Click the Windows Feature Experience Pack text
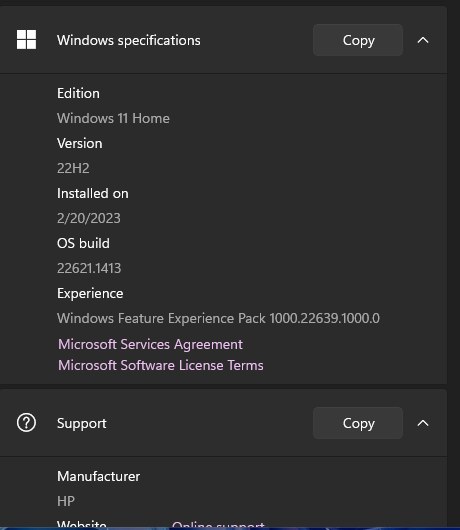Viewport: 460px width, 530px height. pyautogui.click(x=218, y=318)
